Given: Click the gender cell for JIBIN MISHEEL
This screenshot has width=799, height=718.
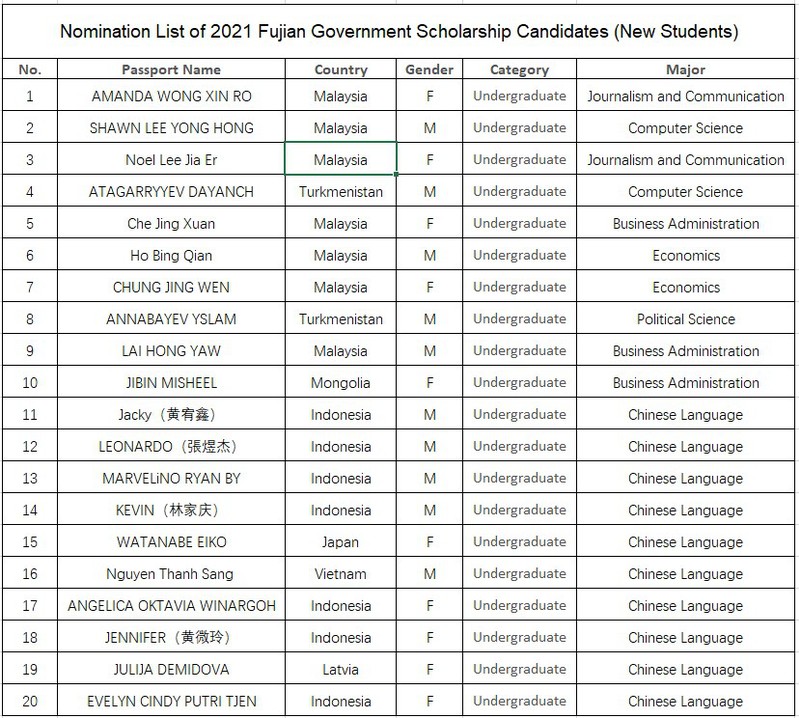Looking at the screenshot, I should tap(430, 383).
